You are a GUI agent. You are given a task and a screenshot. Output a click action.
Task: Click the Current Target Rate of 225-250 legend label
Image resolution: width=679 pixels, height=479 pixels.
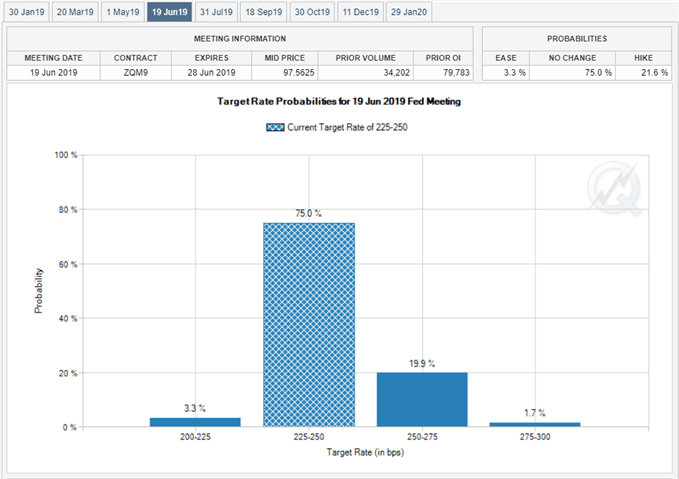pyautogui.click(x=347, y=127)
